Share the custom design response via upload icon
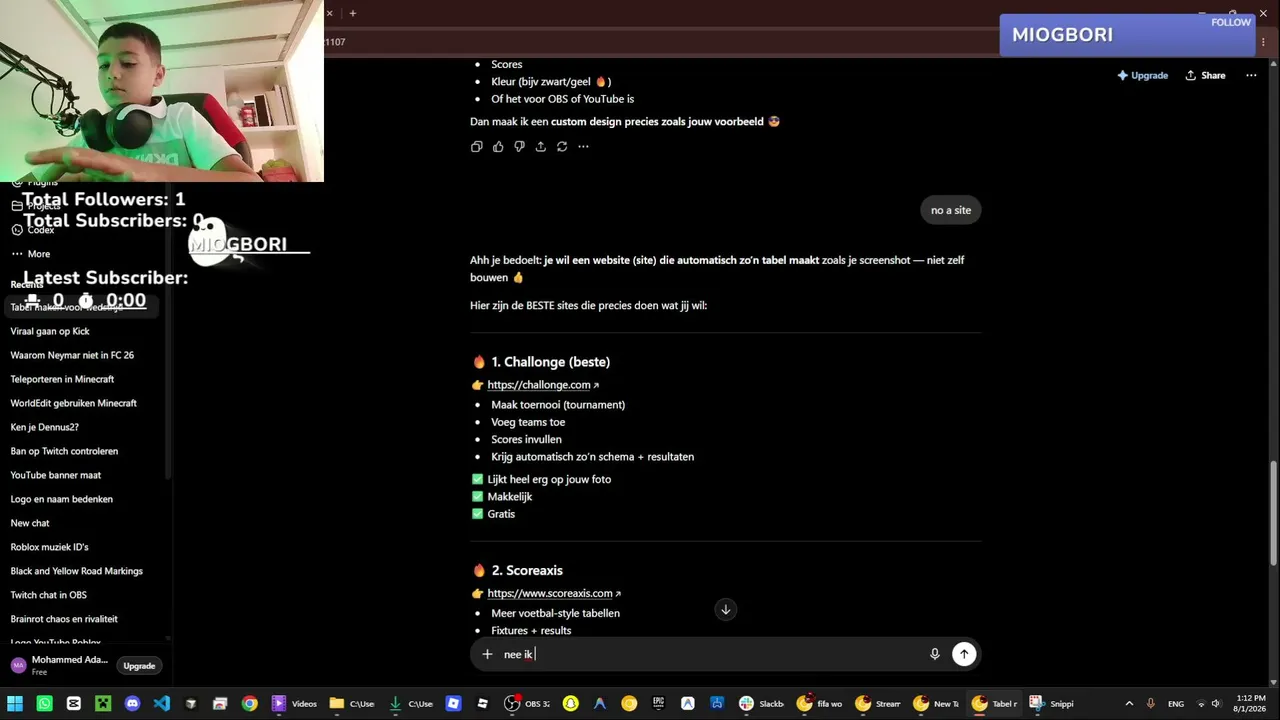This screenshot has width=1280, height=720. (x=541, y=147)
